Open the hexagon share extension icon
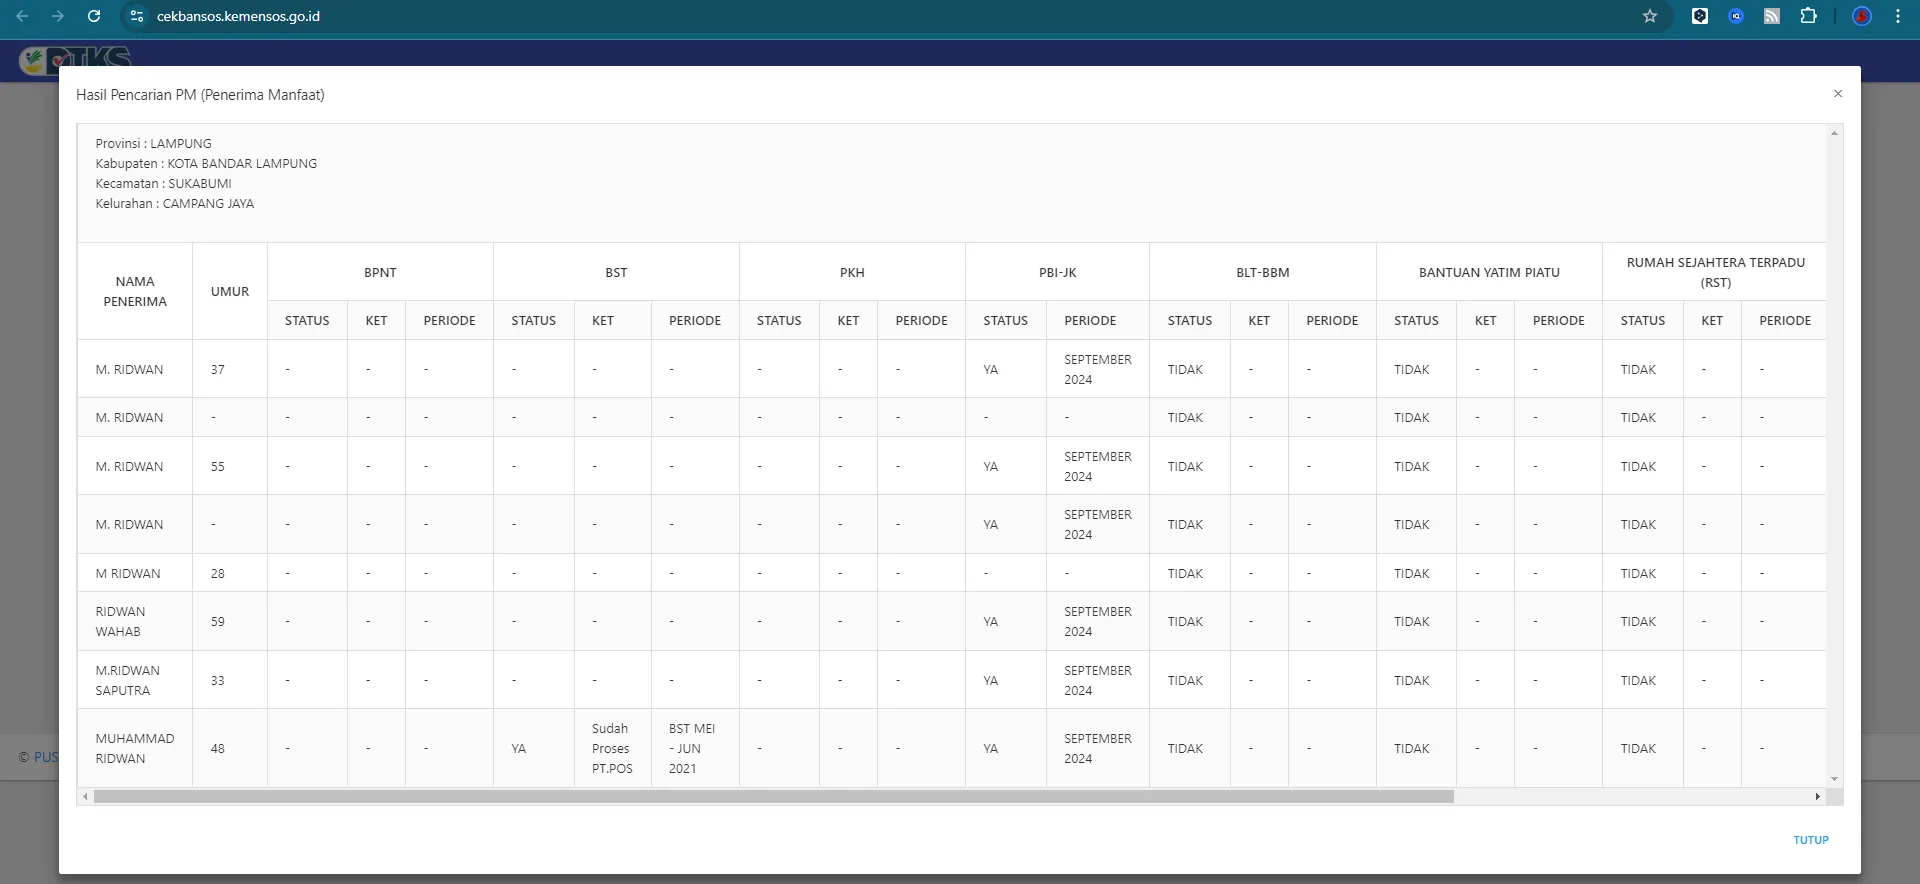Screen dimensions: 1920x884 1700,16
